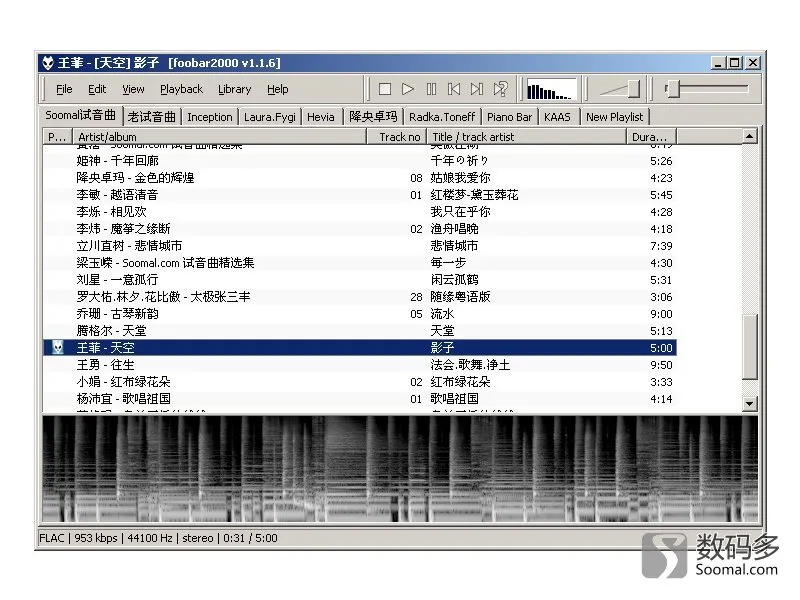This screenshot has width=800, height=600.
Task: Select the 李炜 - 魔筝之缘断 track
Action: [x=360, y=229]
